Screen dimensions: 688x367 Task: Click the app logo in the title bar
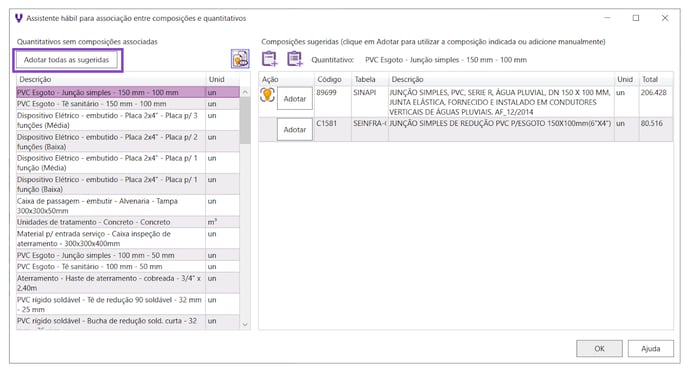18,18
